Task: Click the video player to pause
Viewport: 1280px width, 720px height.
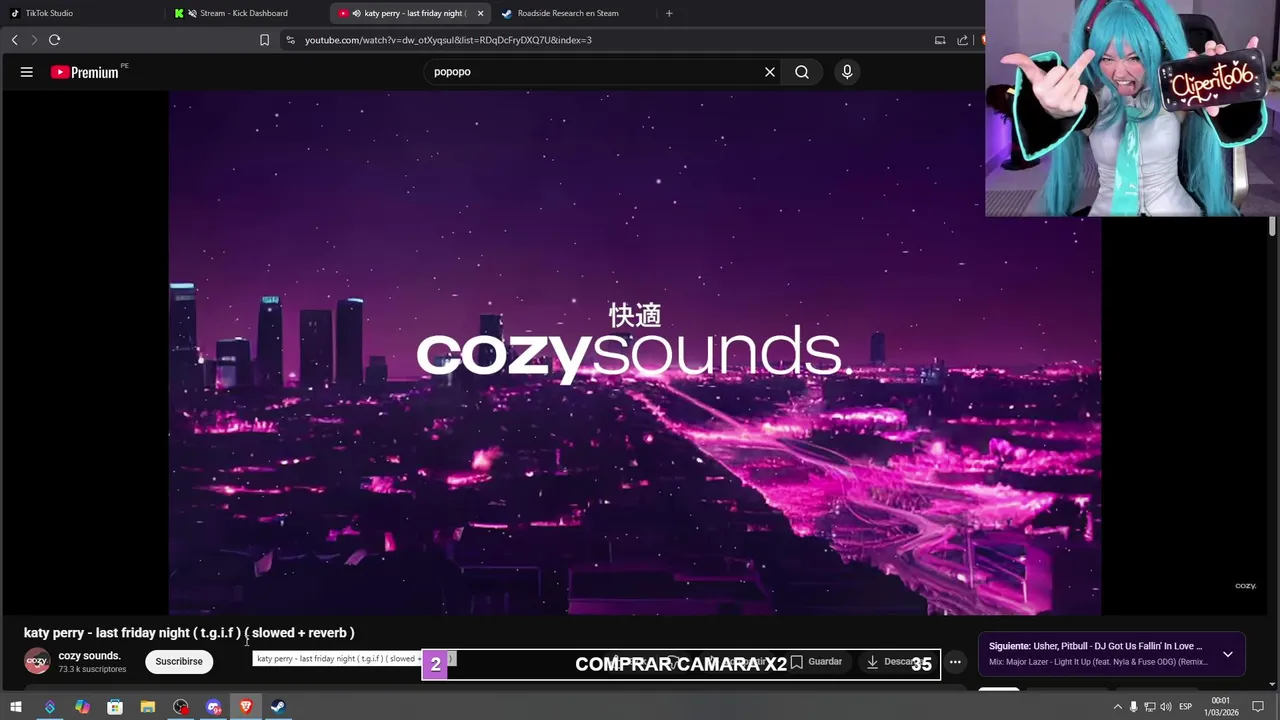Action: pyautogui.click(x=635, y=352)
